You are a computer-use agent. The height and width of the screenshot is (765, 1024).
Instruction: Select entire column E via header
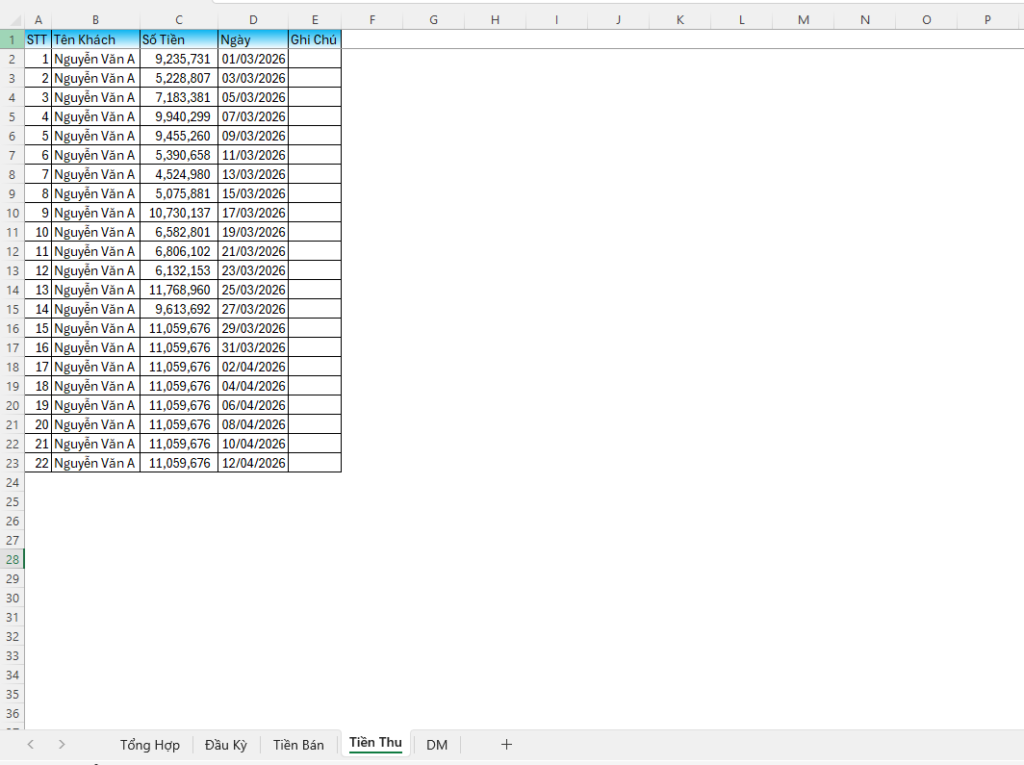[315, 20]
